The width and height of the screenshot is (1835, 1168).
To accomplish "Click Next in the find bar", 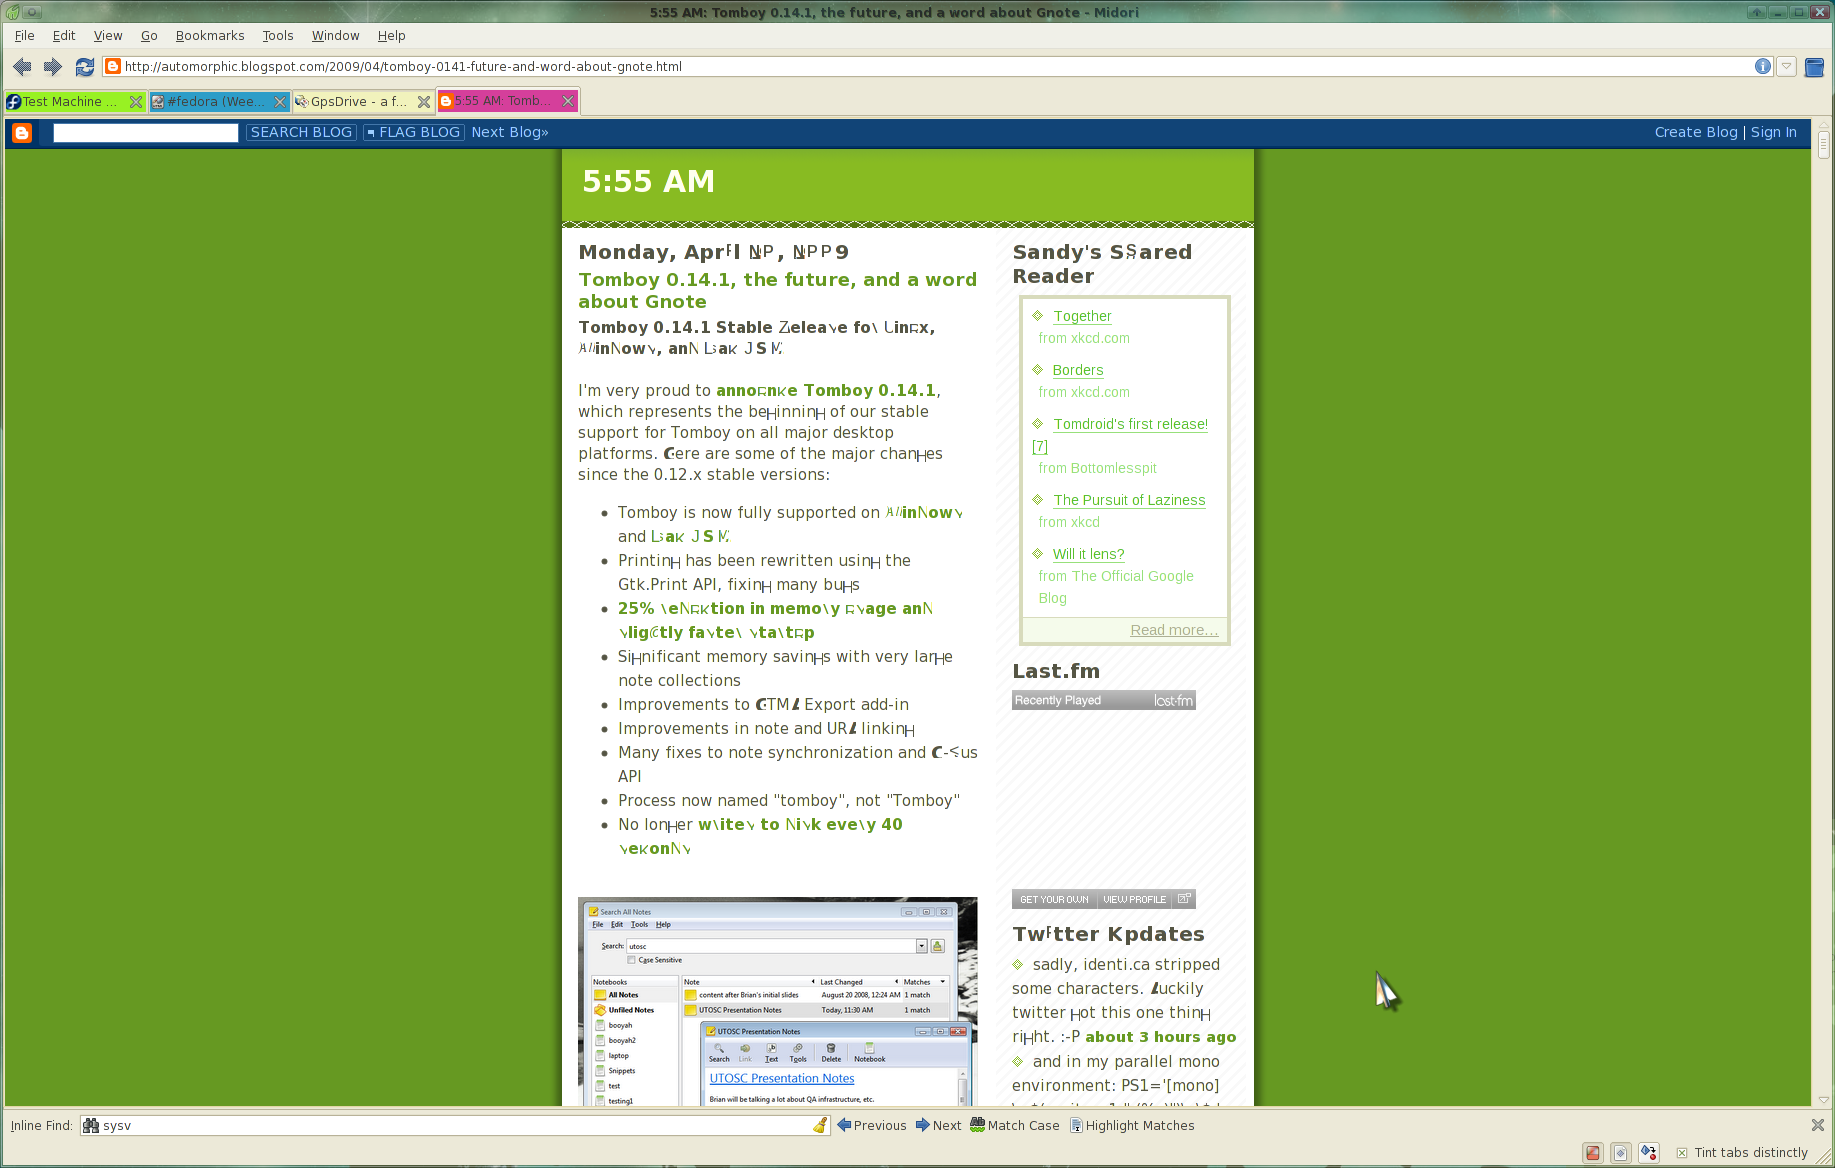I will tap(938, 1125).
